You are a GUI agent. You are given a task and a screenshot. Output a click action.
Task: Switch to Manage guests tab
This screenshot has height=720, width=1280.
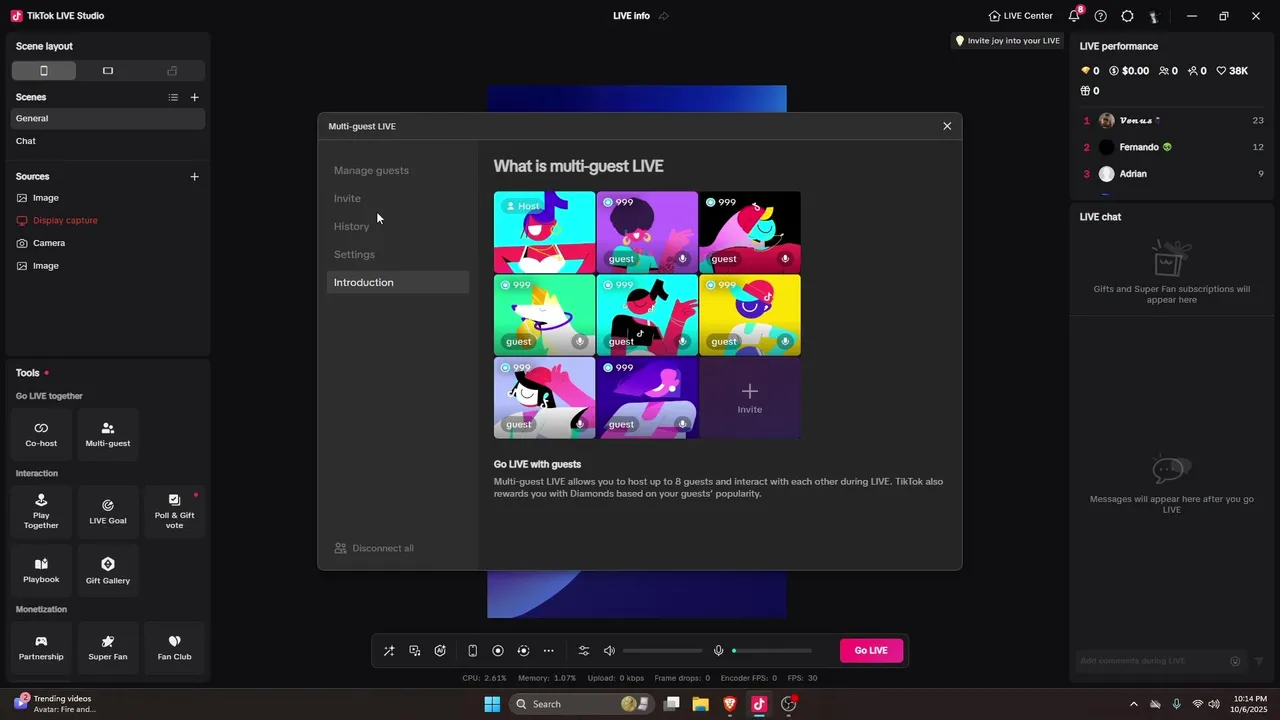398,170
